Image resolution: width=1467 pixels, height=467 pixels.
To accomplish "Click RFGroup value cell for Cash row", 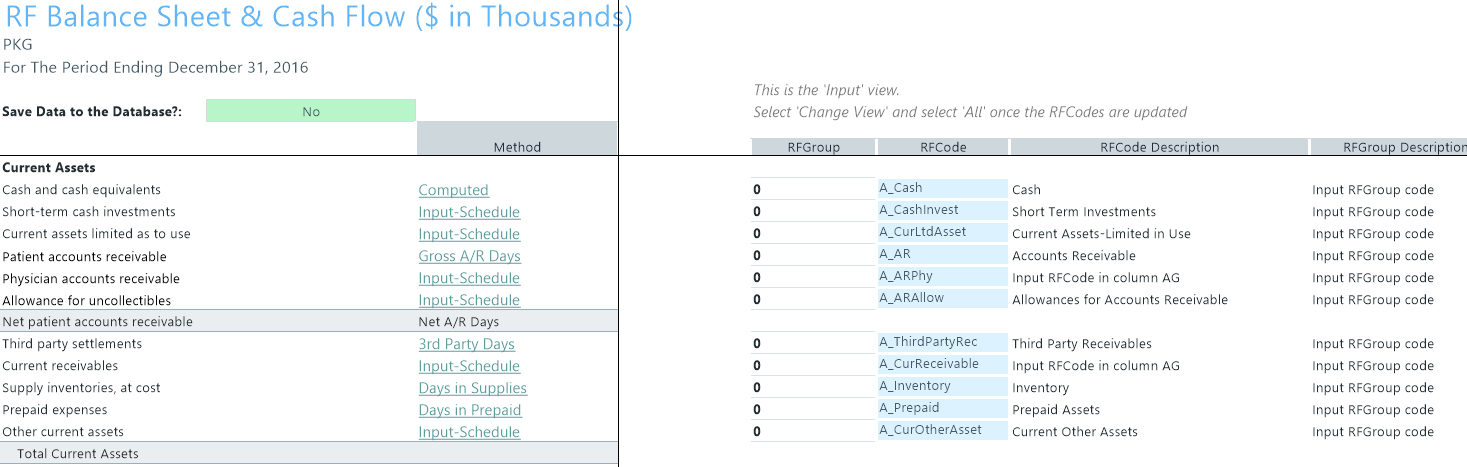I will coord(813,189).
